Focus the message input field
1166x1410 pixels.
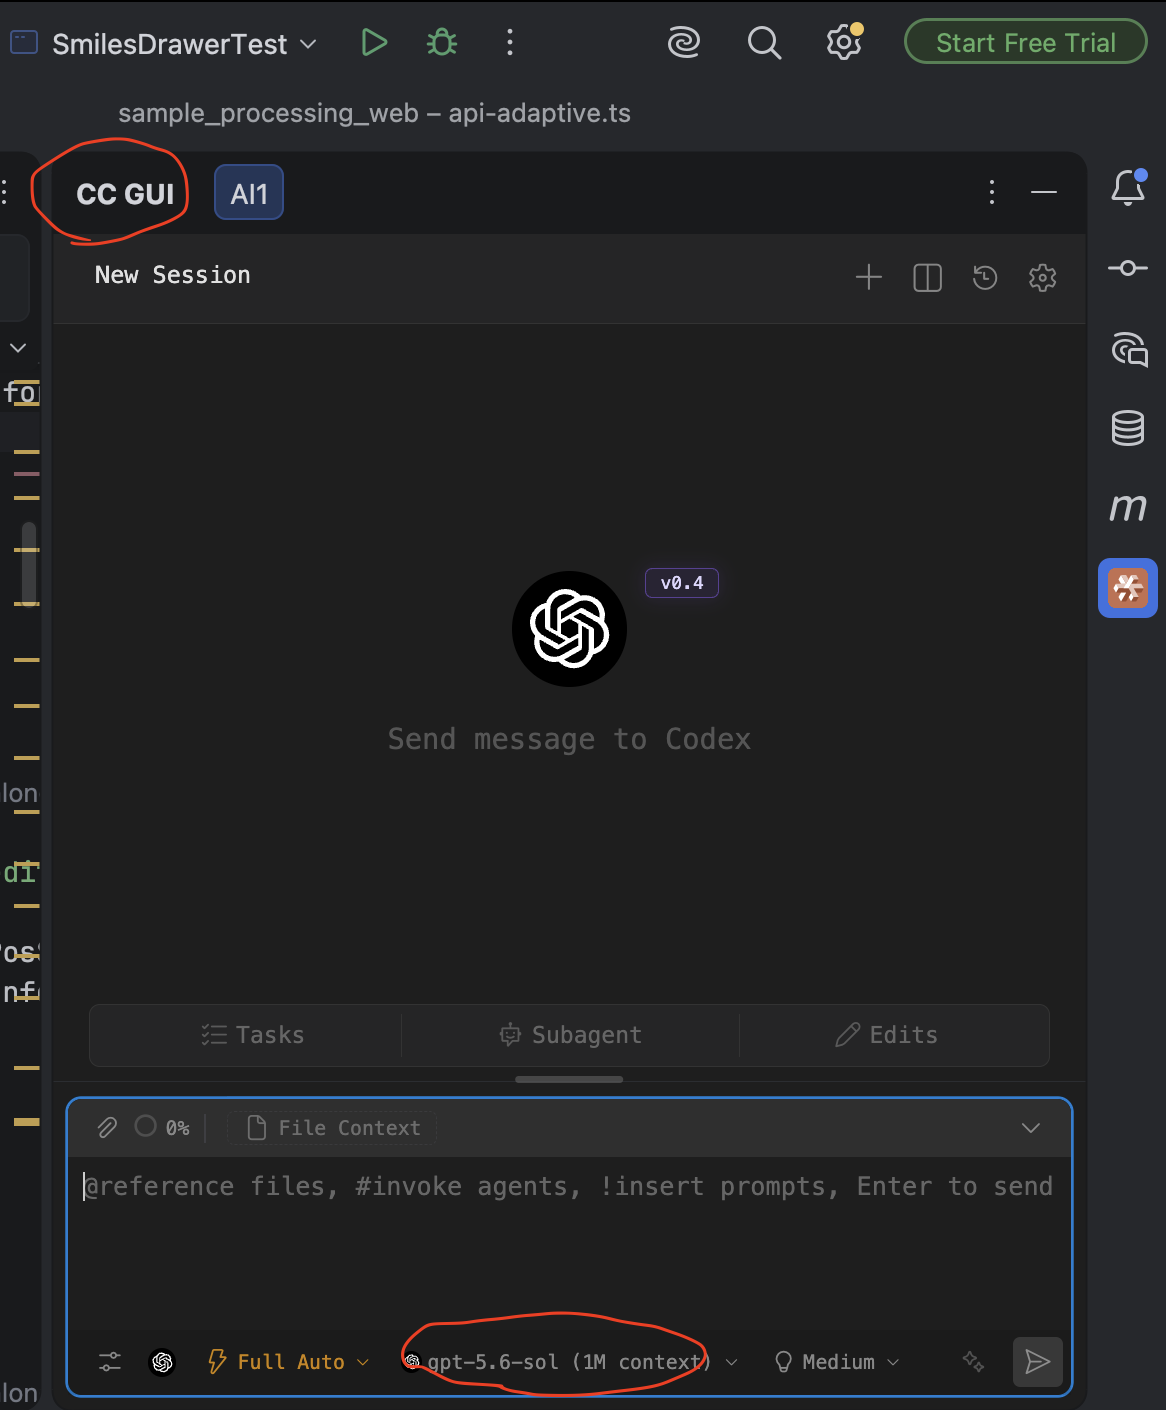(x=569, y=1240)
